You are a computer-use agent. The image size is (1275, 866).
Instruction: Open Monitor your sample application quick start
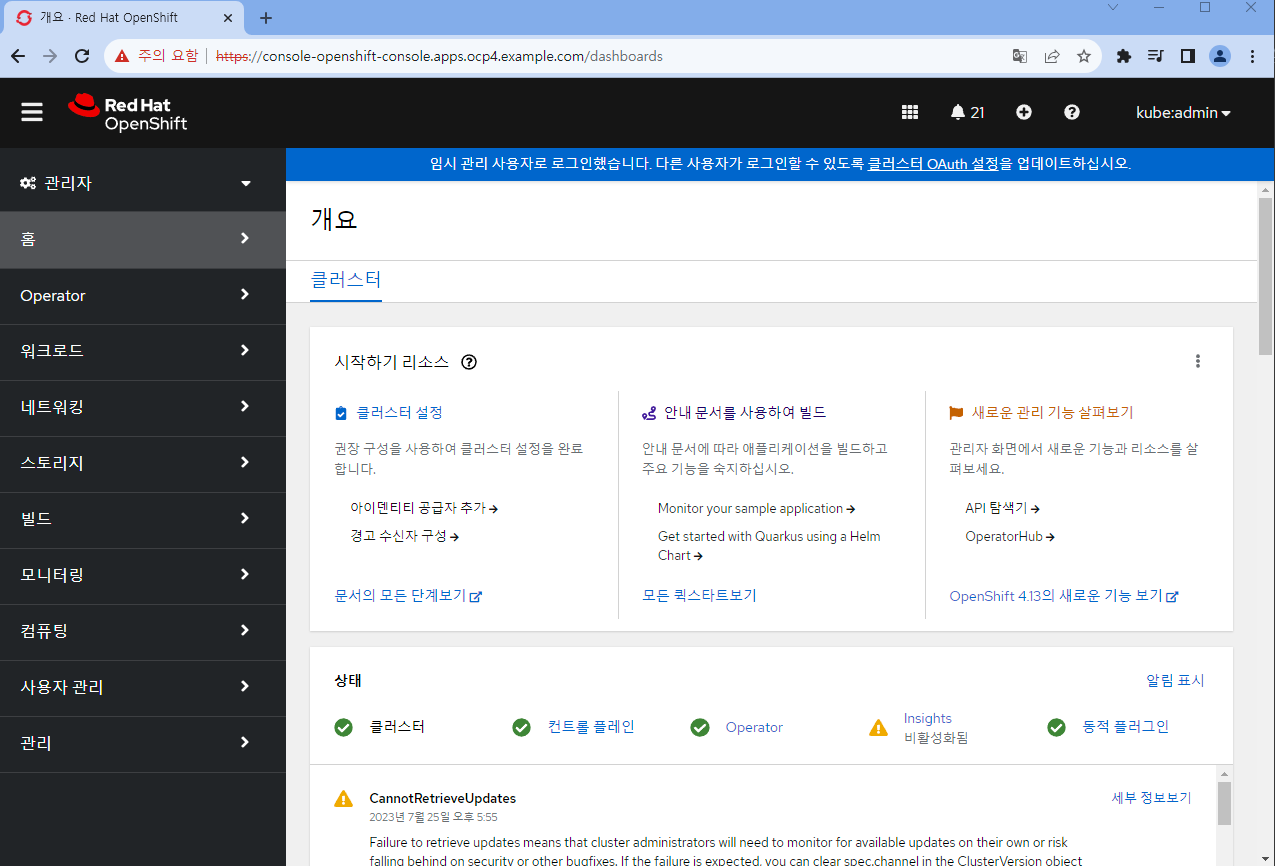point(756,508)
